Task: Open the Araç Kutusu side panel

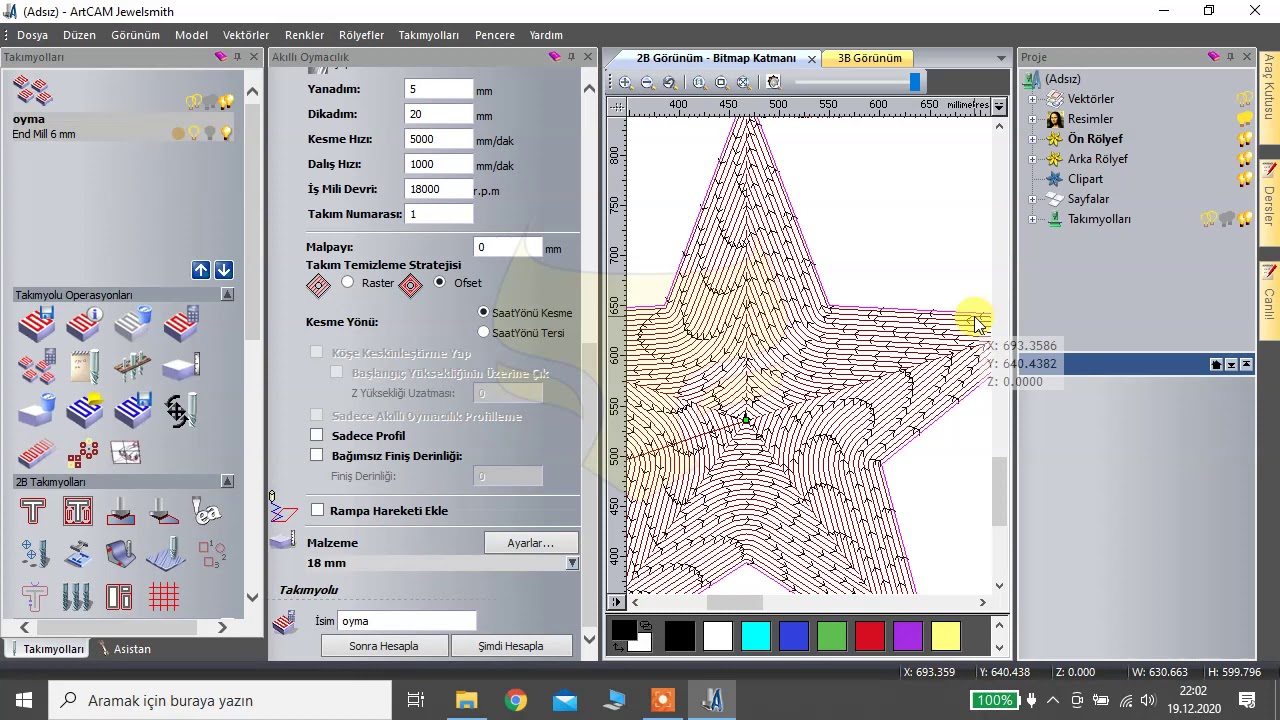Action: coord(1269,100)
